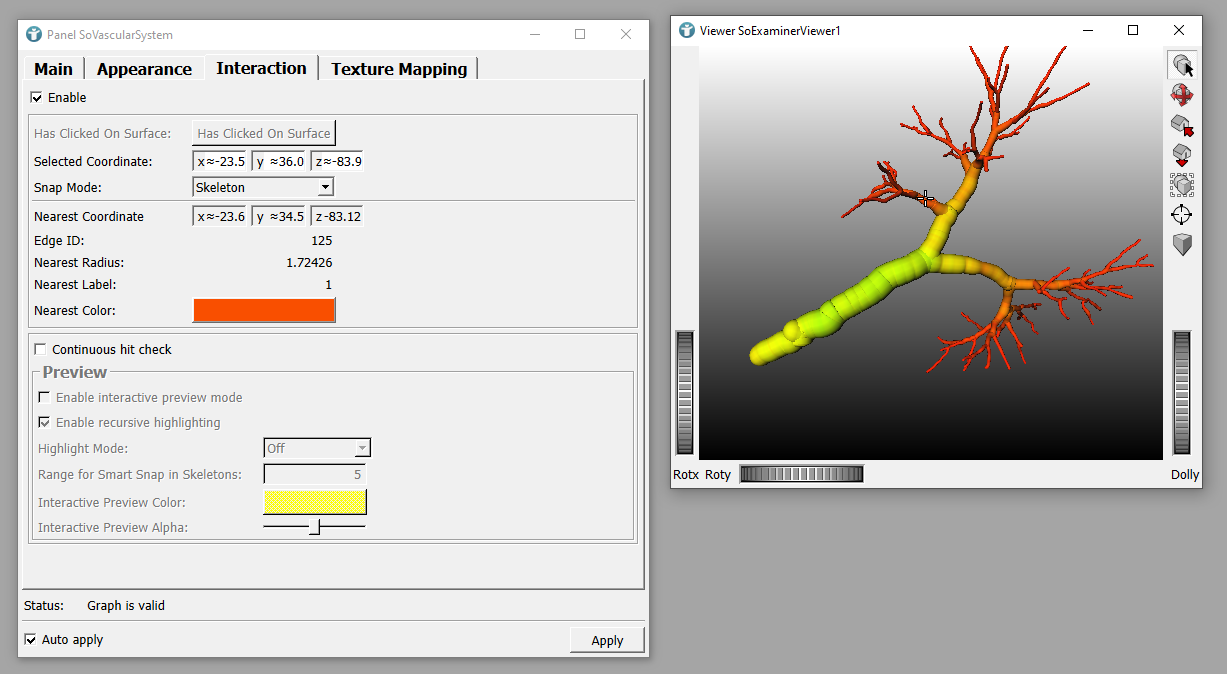Image resolution: width=1227 pixels, height=674 pixels.
Task: Tick Enable interactive preview mode
Action: click(44, 398)
